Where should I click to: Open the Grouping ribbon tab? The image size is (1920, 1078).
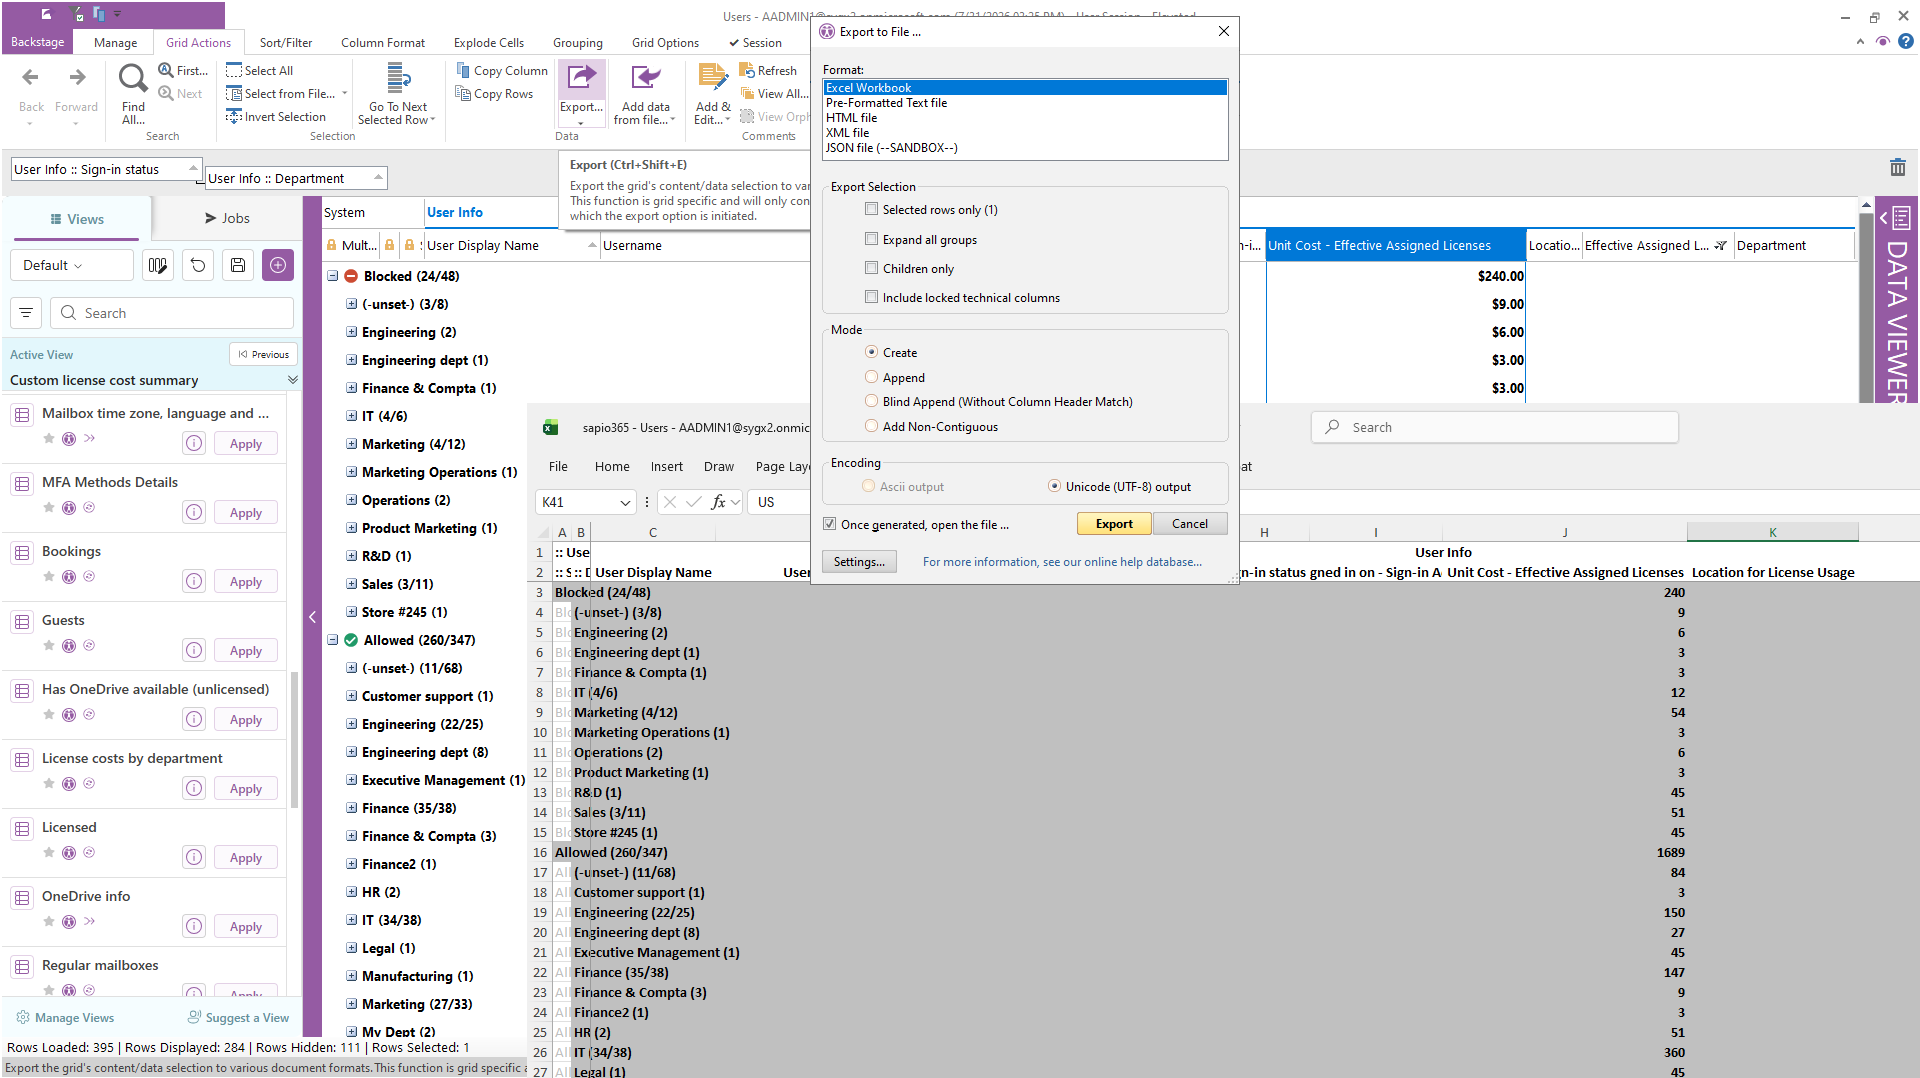(x=578, y=43)
